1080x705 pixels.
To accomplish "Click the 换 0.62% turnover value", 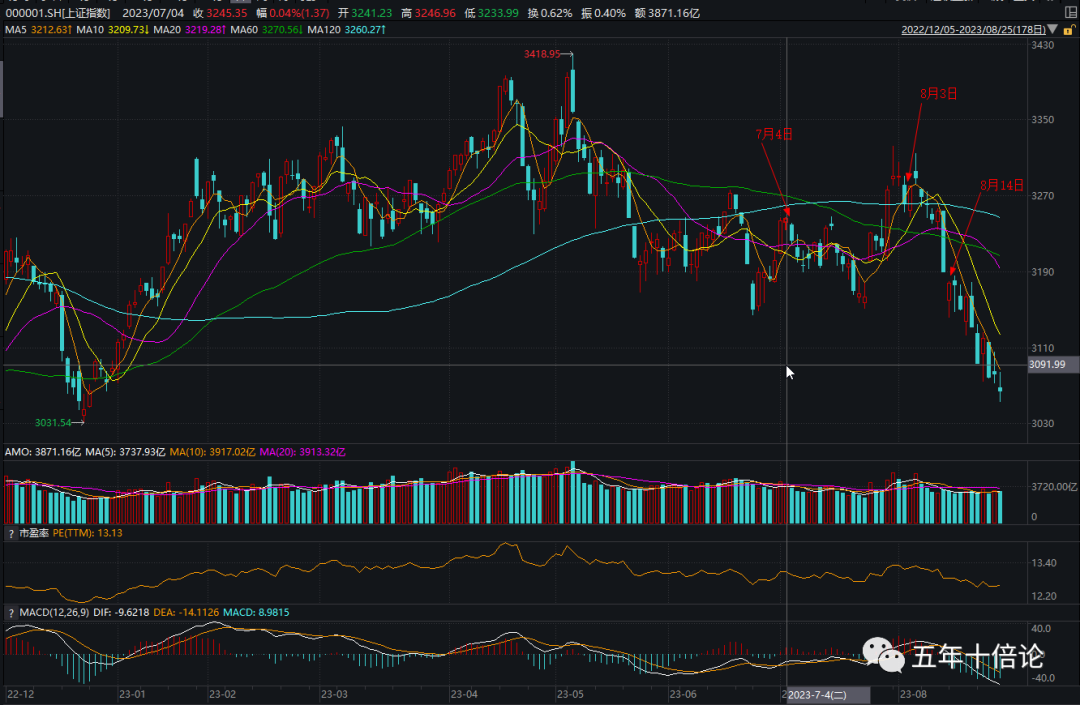I will click(x=550, y=13).
